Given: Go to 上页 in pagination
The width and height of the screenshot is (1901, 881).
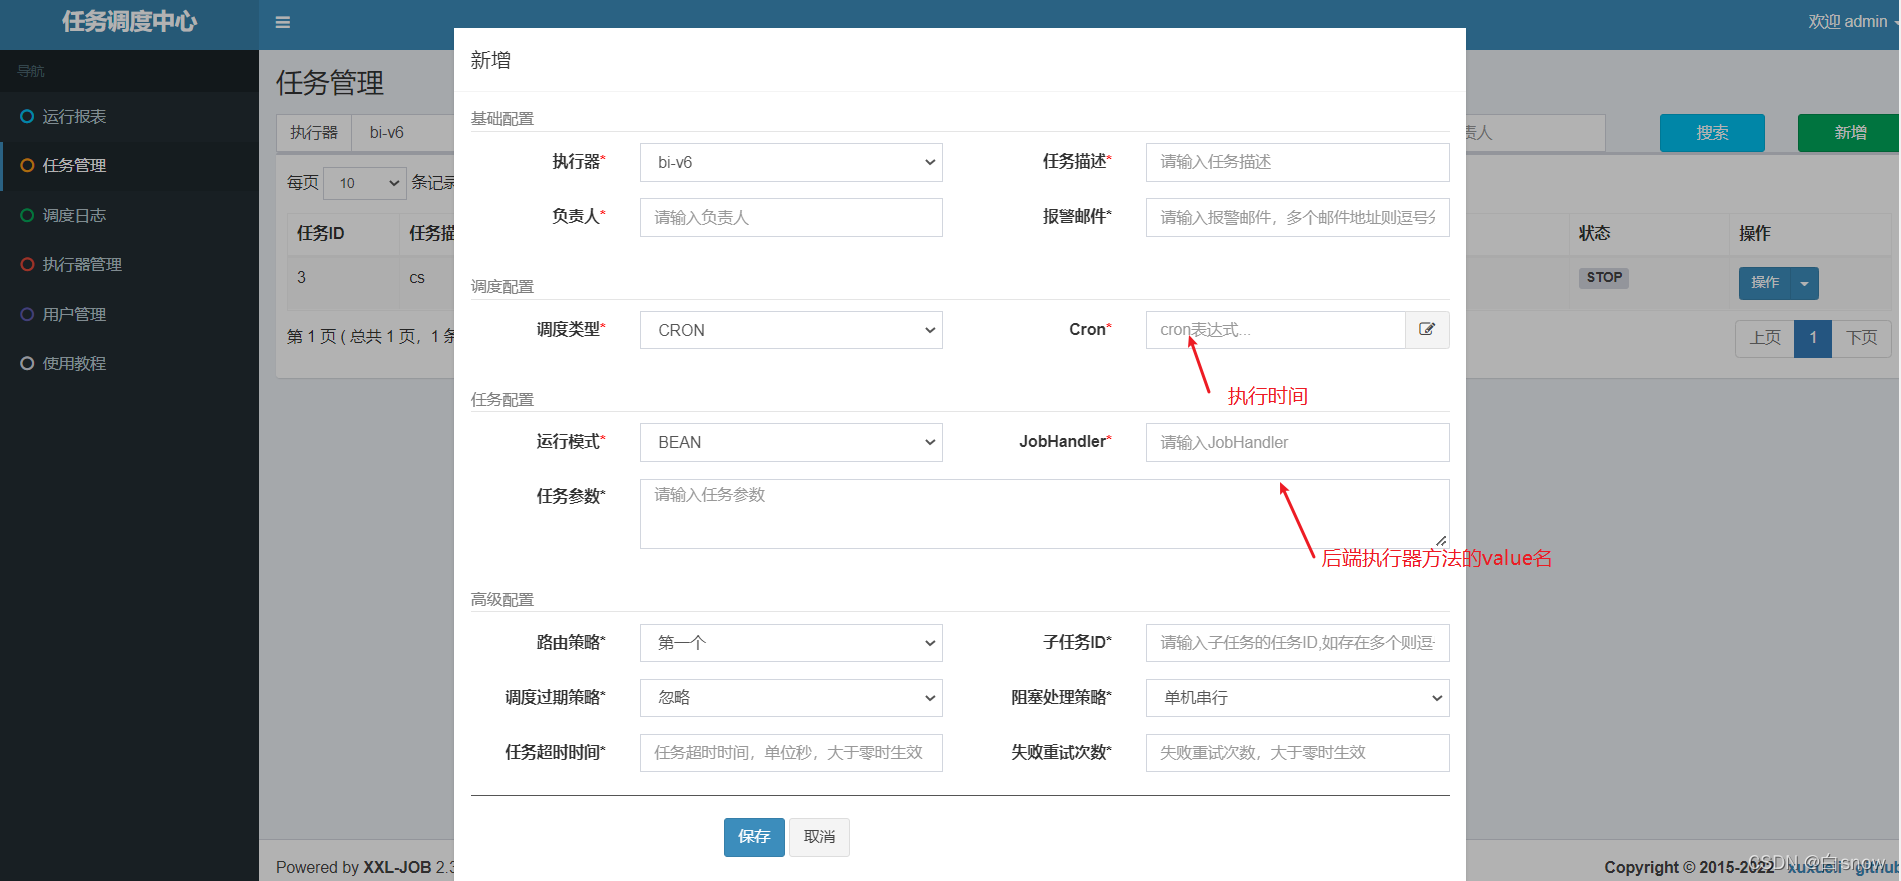Looking at the screenshot, I should coord(1765,338).
